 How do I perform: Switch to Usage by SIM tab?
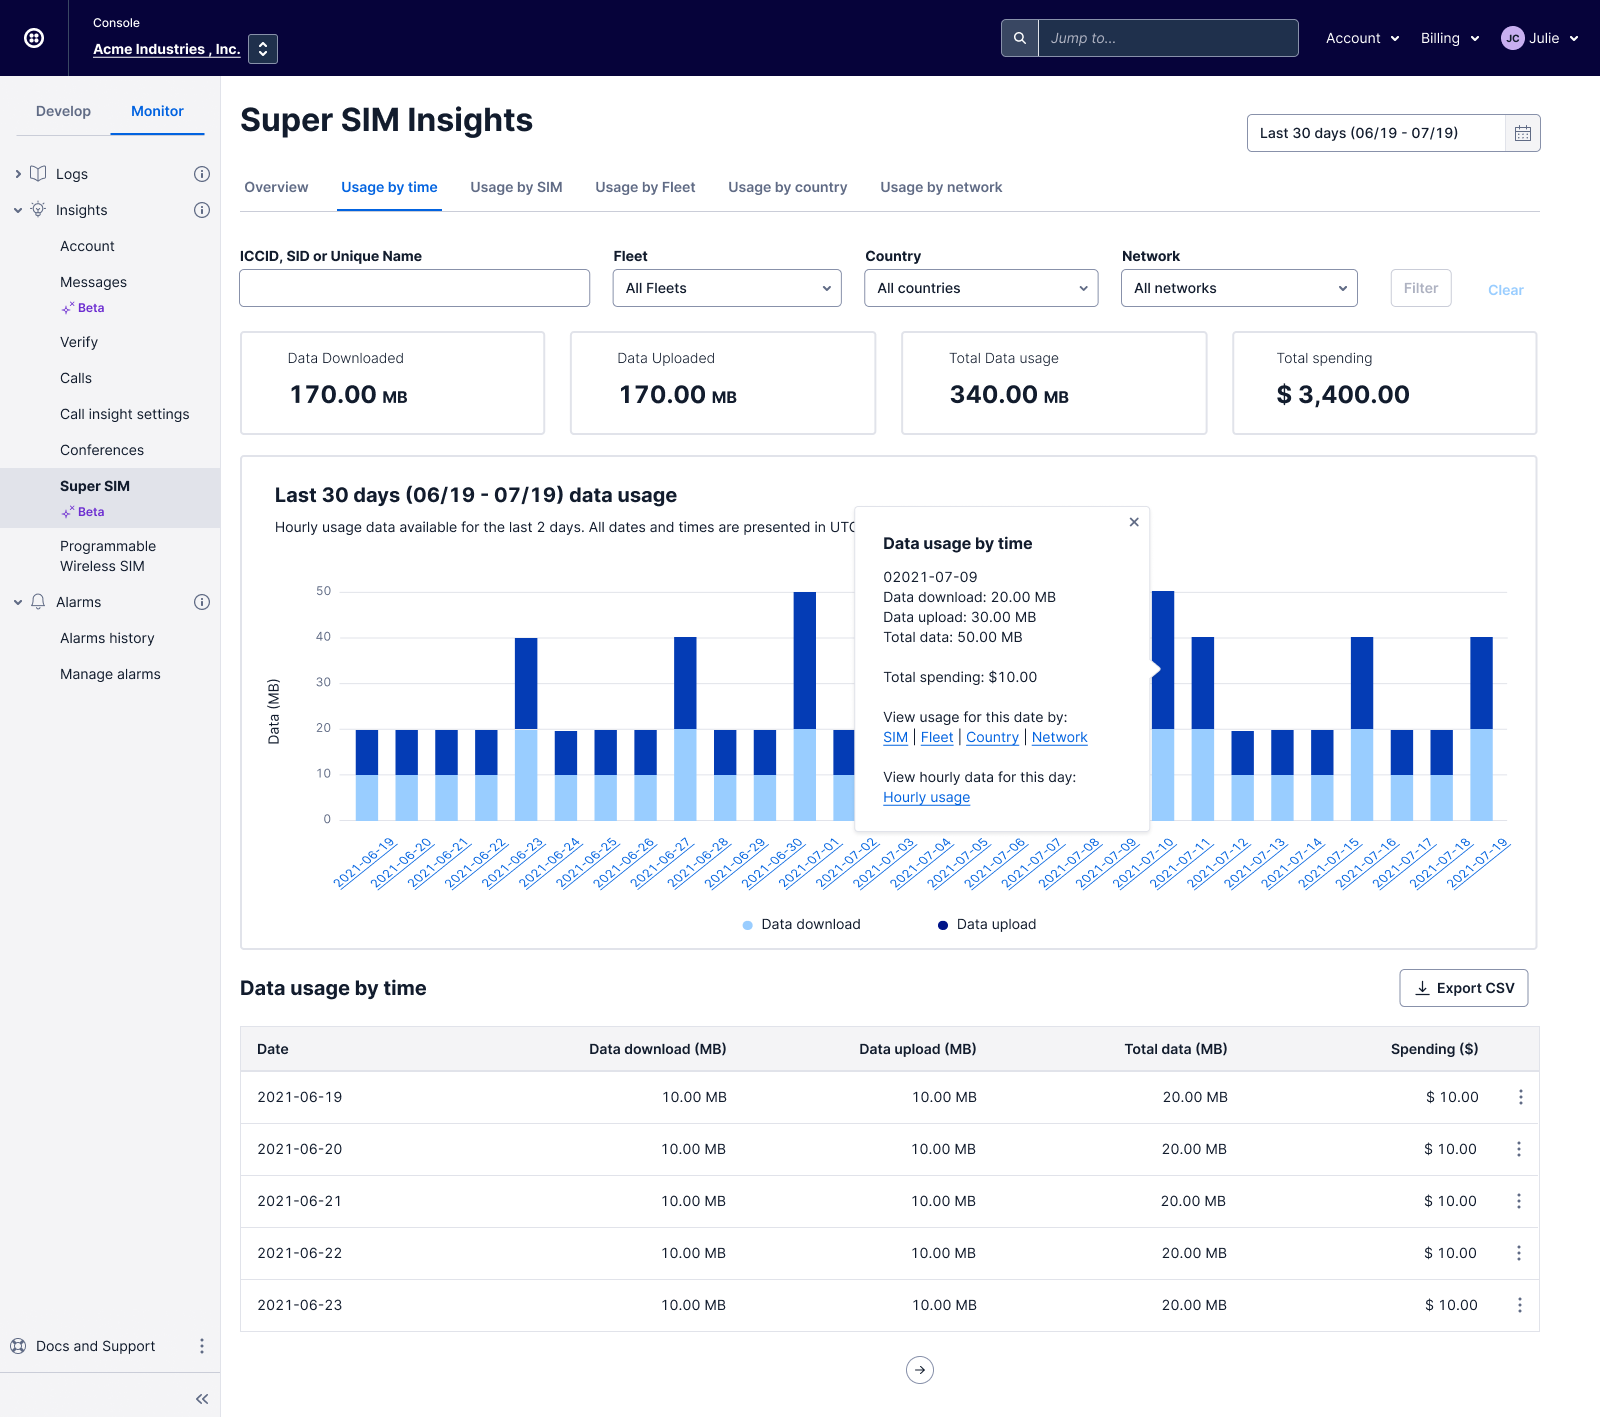(516, 187)
